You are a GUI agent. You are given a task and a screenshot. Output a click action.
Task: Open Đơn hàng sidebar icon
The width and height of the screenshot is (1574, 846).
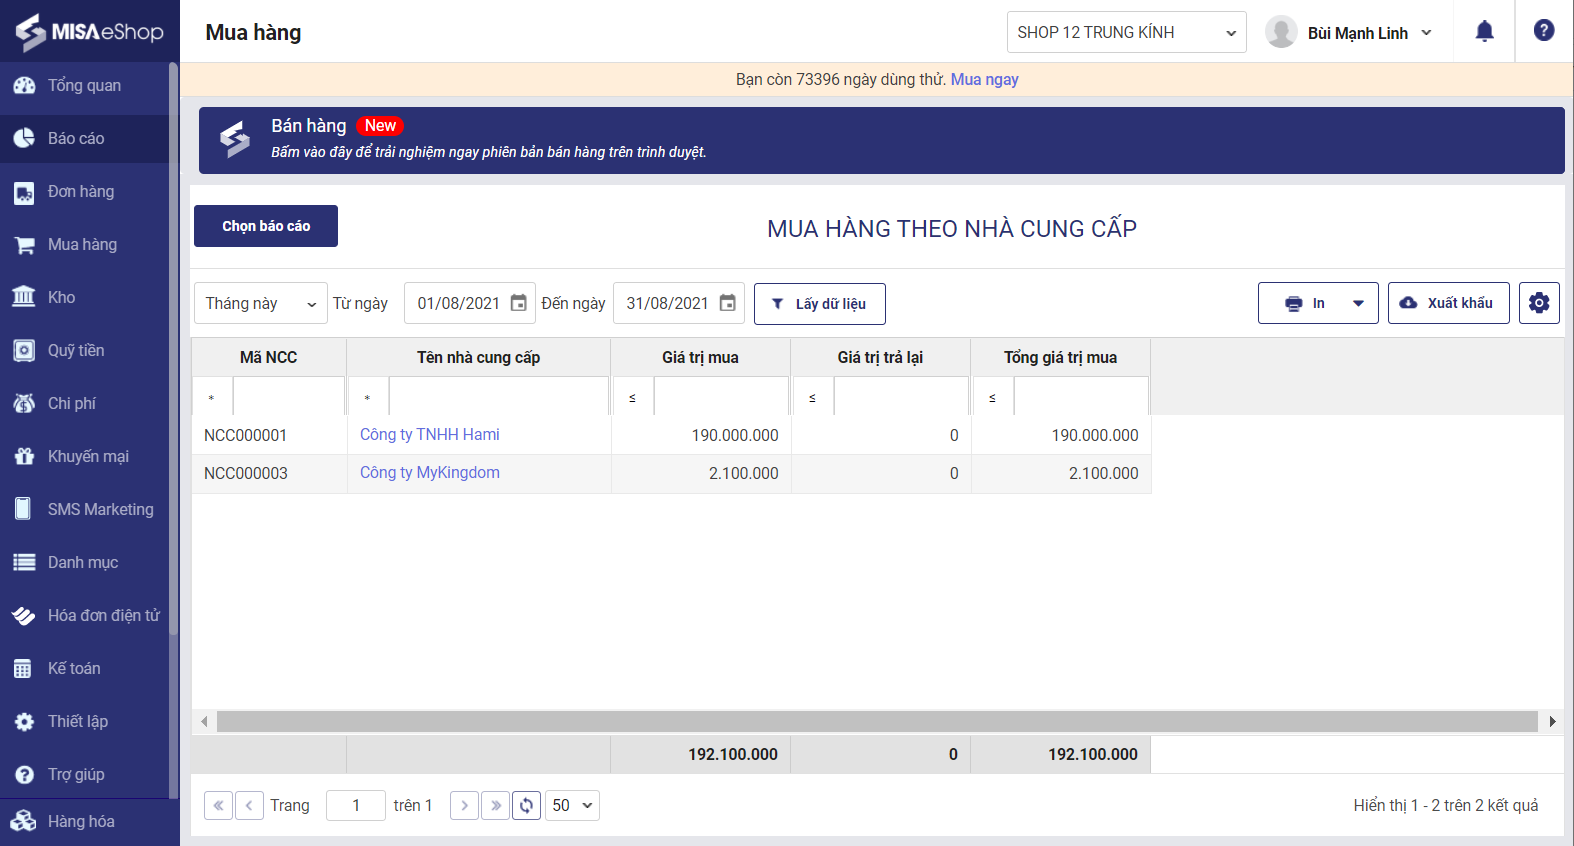coord(24,192)
